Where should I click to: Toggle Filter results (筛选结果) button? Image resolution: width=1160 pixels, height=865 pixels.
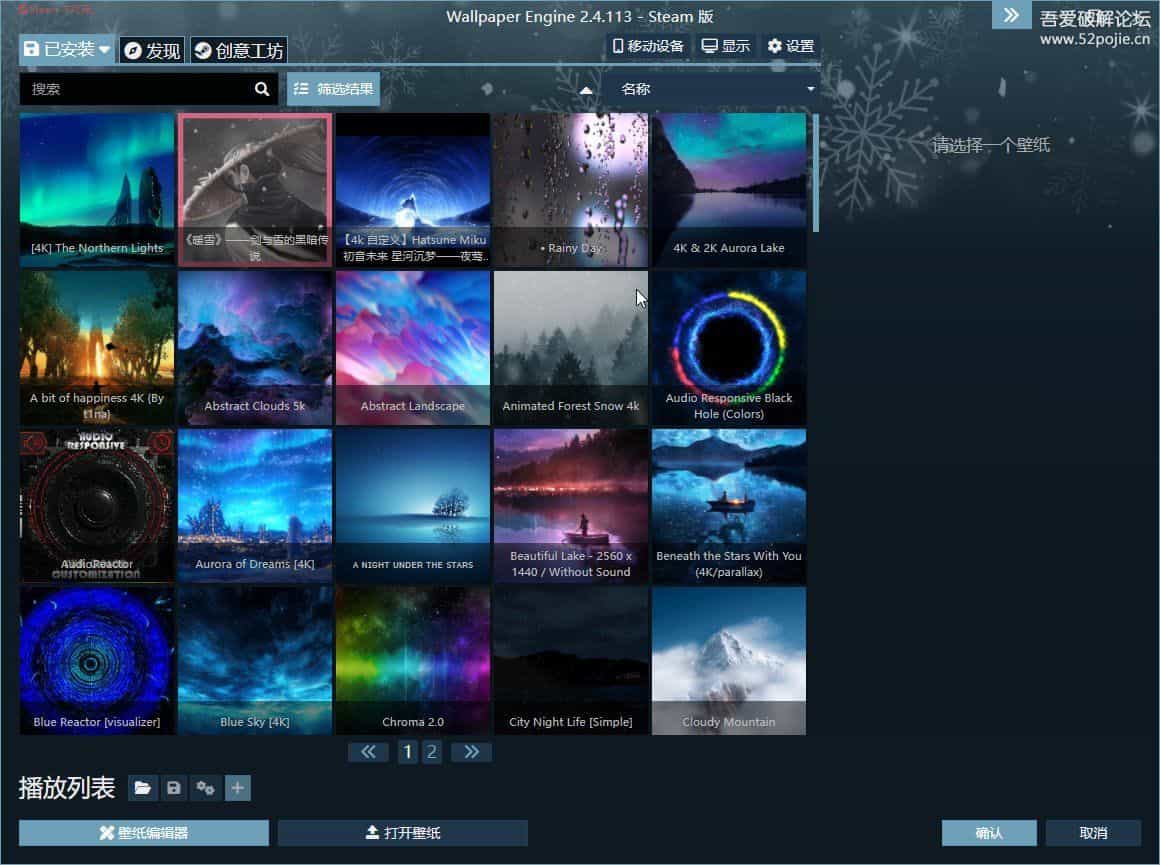click(333, 89)
